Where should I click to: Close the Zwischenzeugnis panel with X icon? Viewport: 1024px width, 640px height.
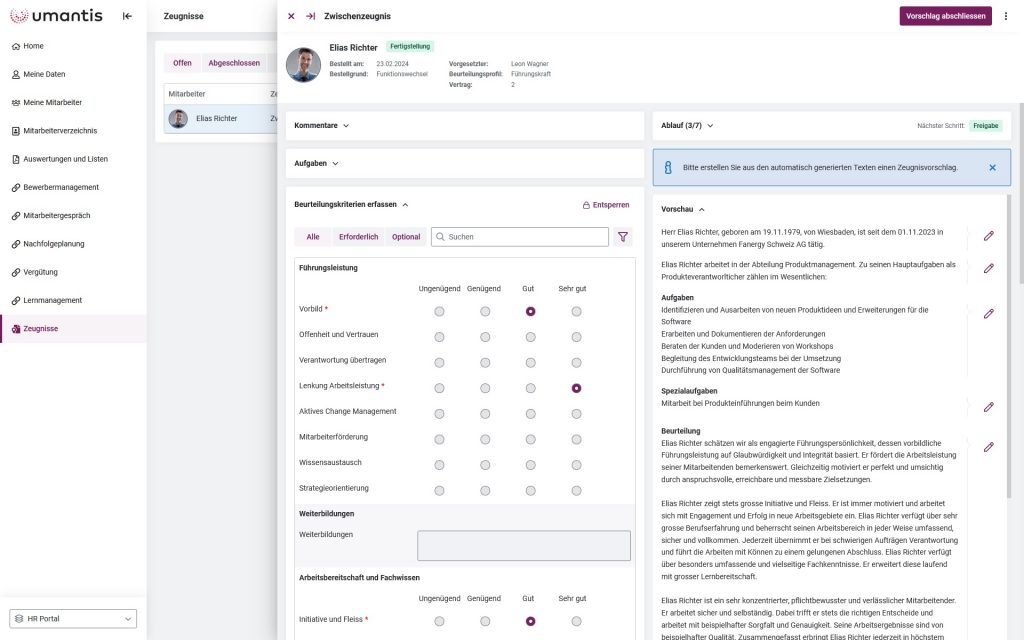point(291,16)
